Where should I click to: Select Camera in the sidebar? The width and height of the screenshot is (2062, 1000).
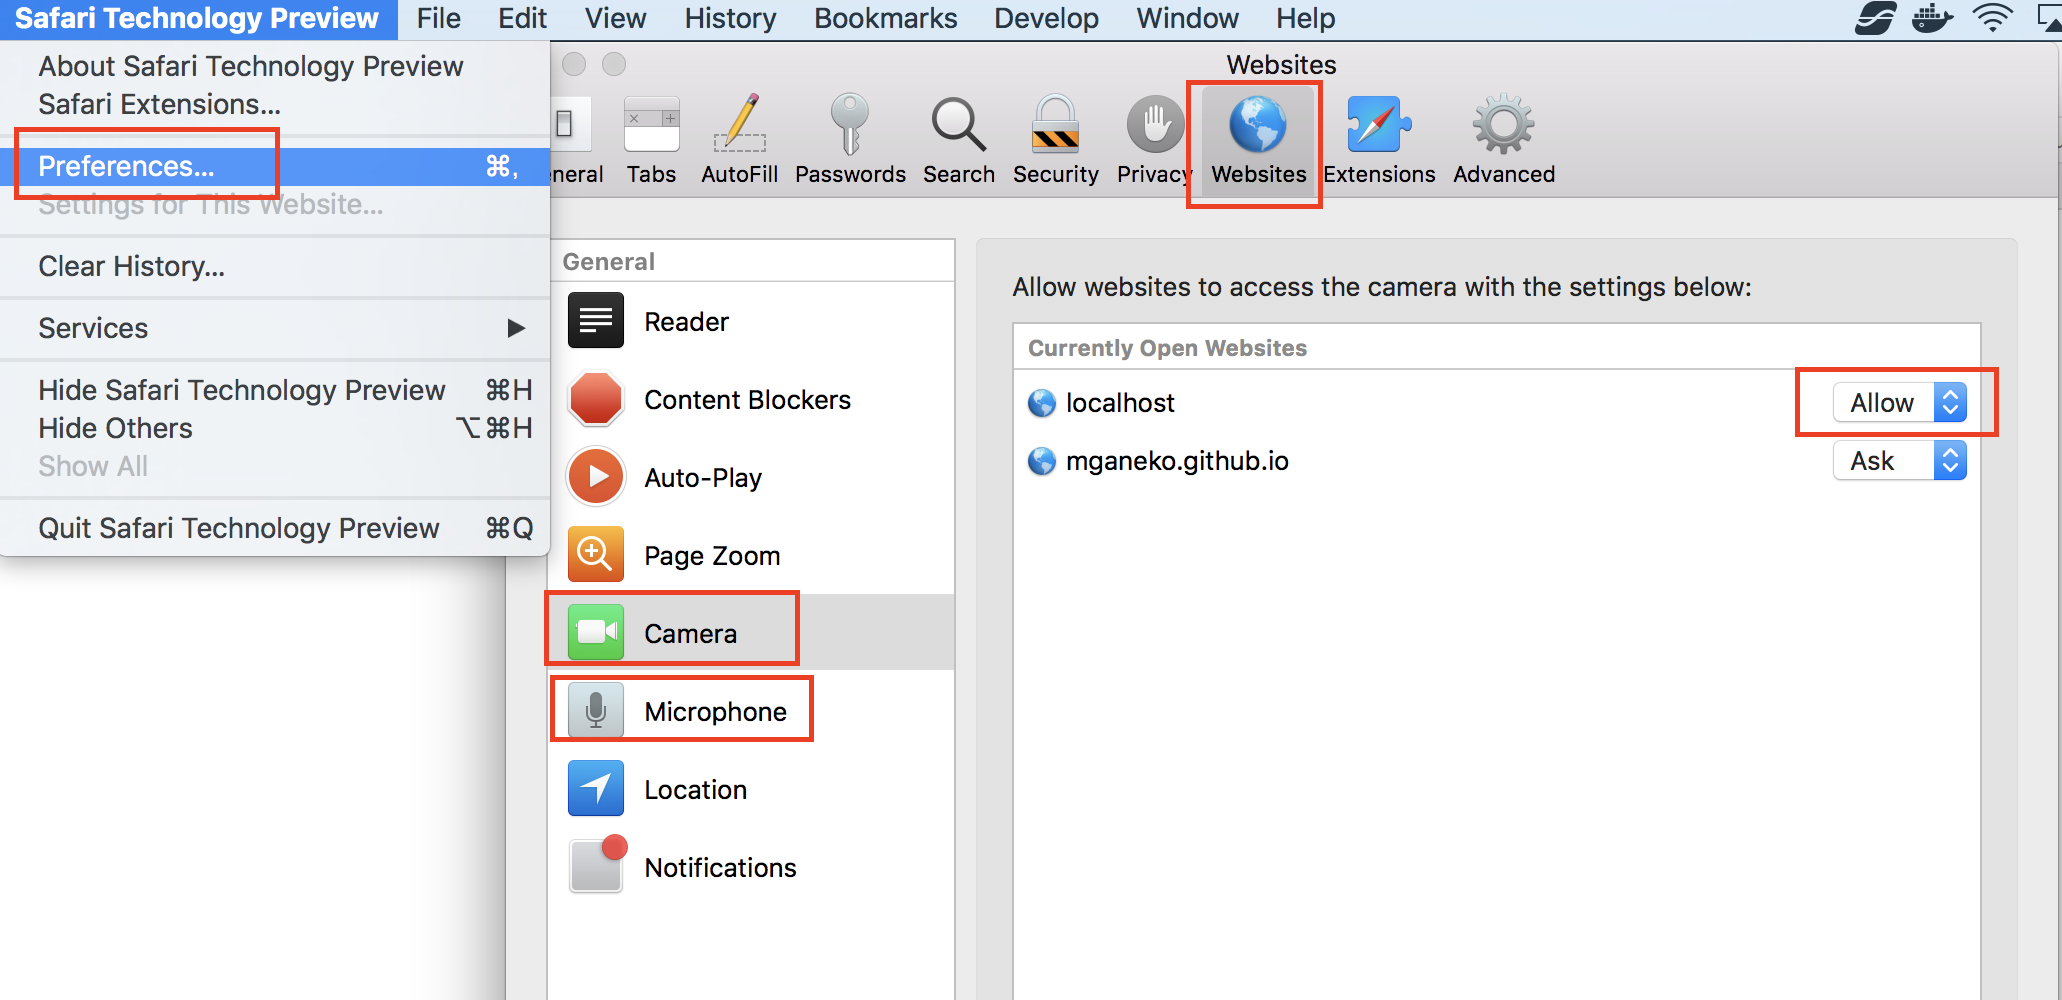(x=751, y=633)
